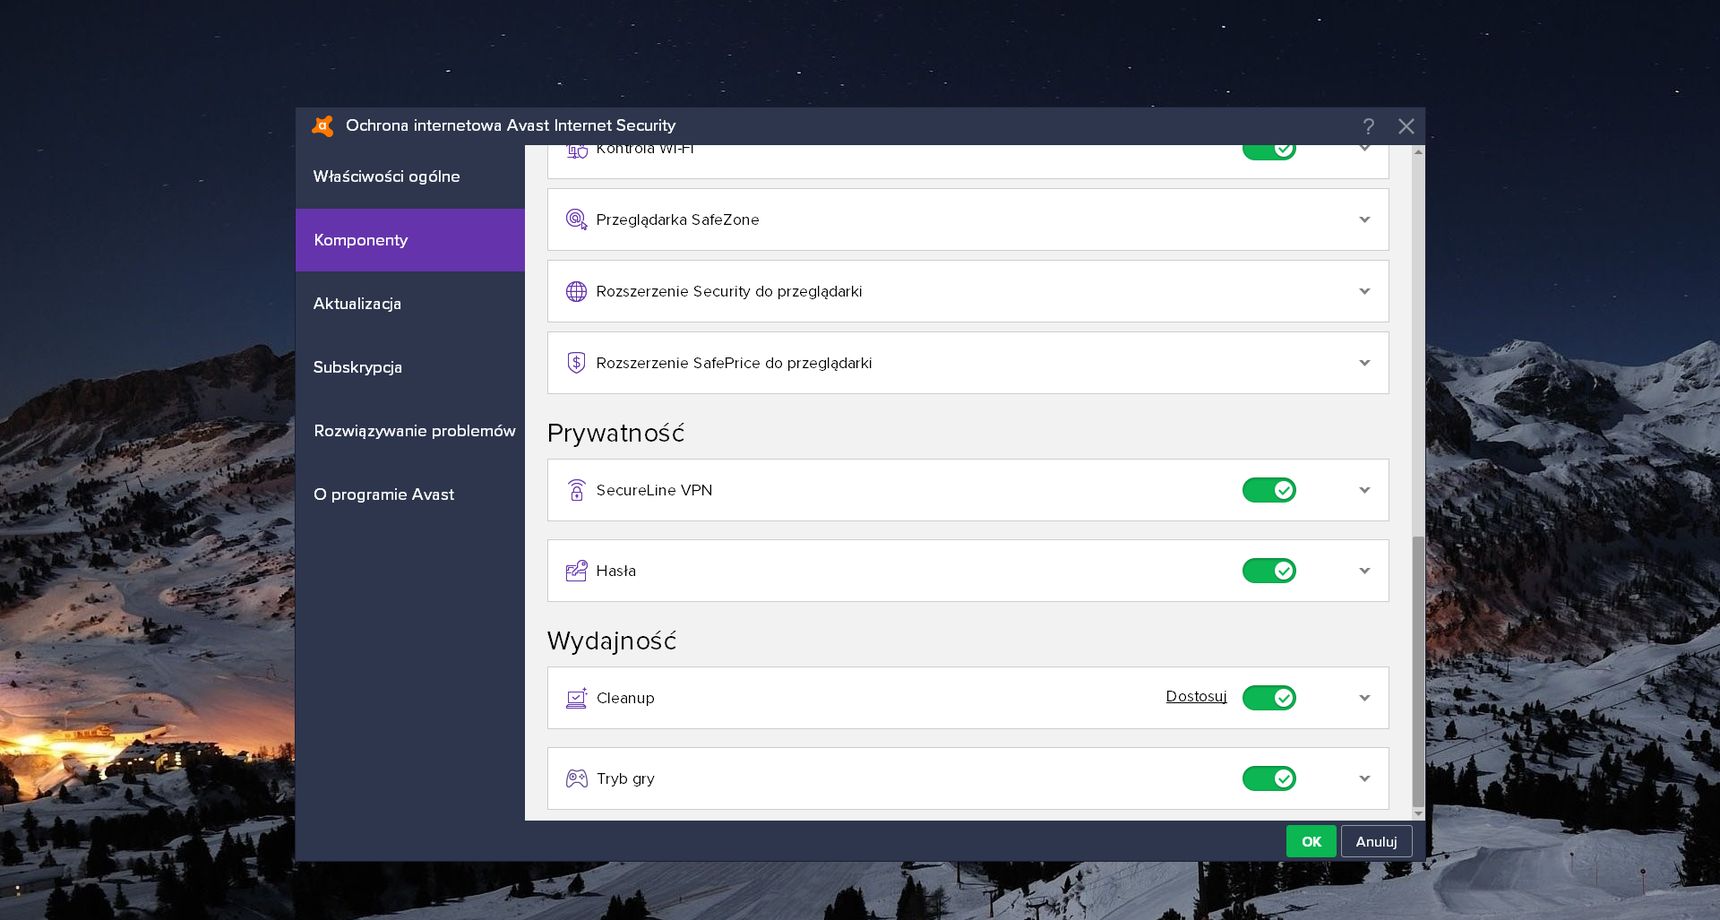This screenshot has width=1720, height=920.
Task: Click the SecureLine VPN label
Action: pos(654,490)
